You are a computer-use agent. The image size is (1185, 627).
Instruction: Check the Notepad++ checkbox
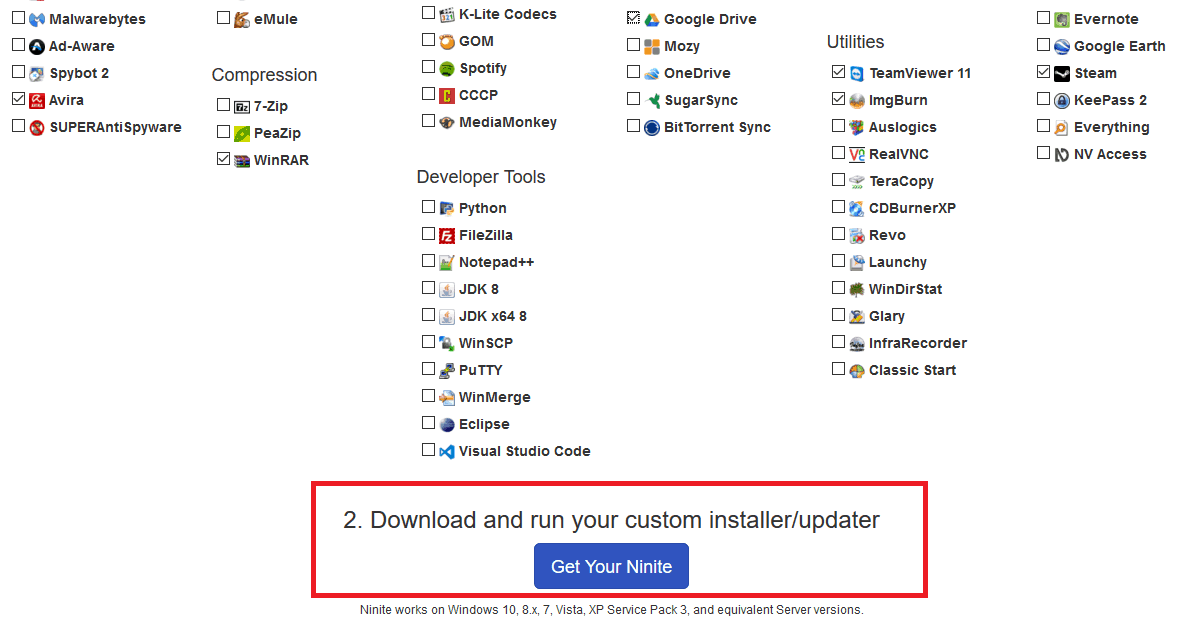429,261
